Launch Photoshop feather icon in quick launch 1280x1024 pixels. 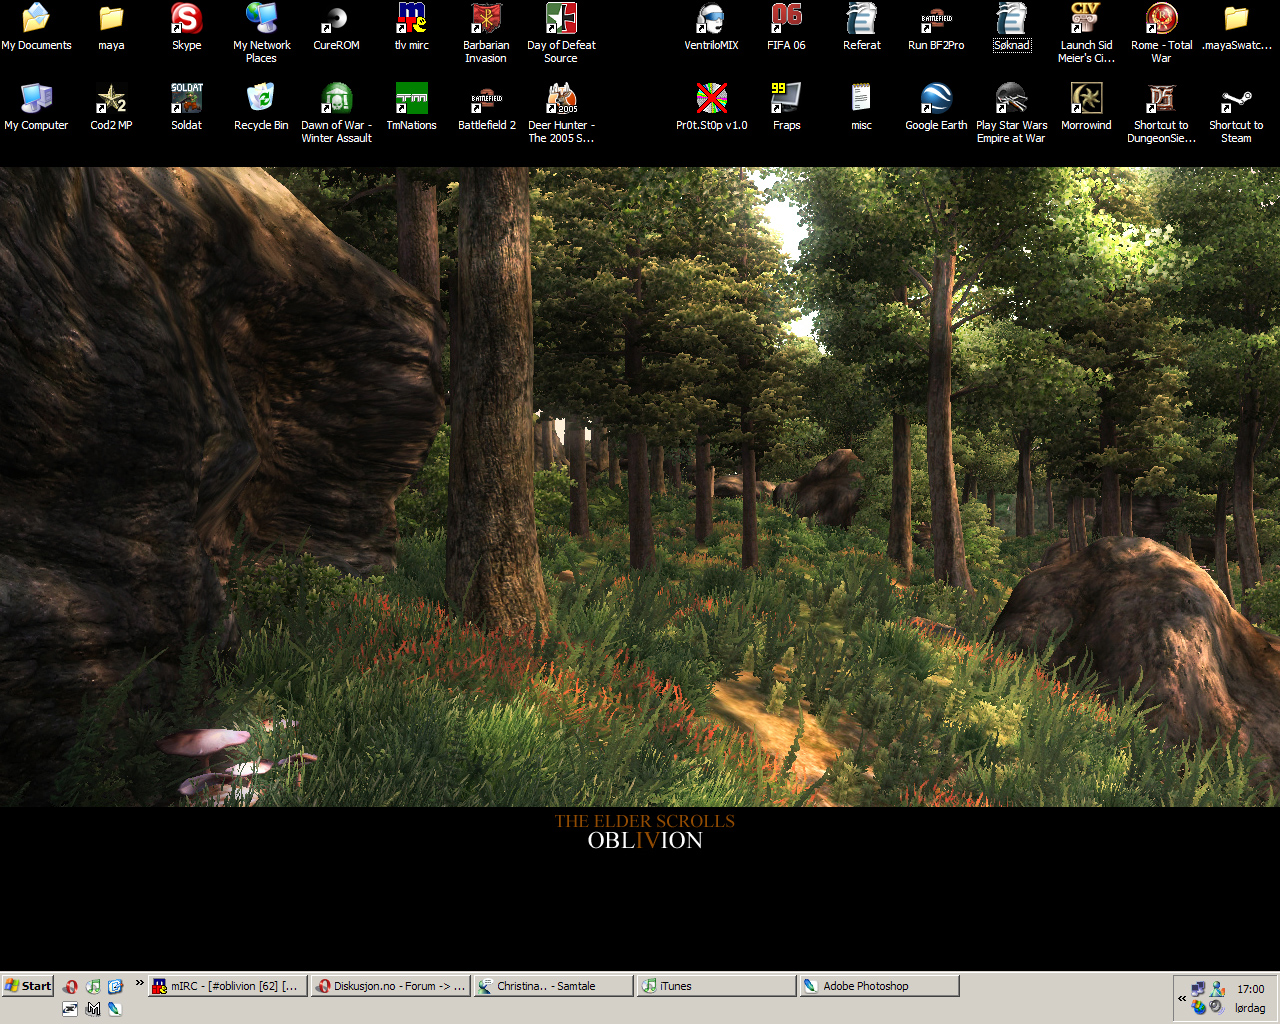click(x=115, y=1009)
